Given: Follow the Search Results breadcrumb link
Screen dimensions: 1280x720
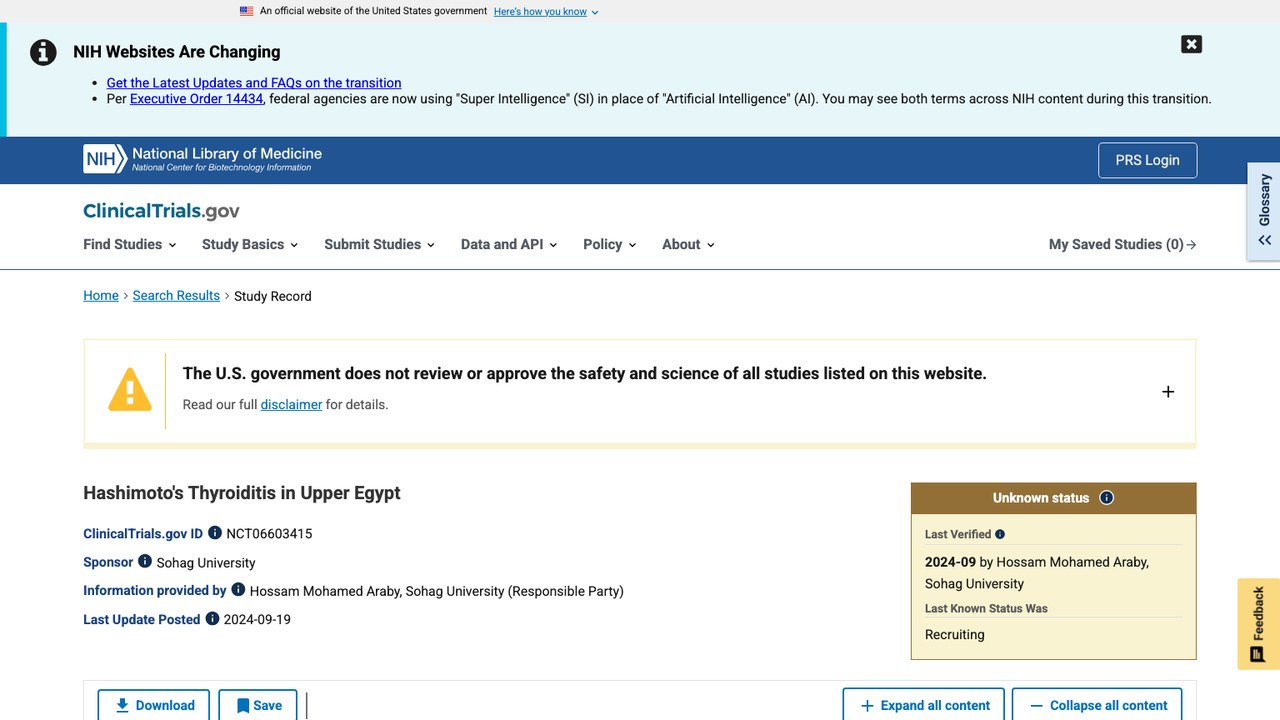Looking at the screenshot, I should [176, 295].
